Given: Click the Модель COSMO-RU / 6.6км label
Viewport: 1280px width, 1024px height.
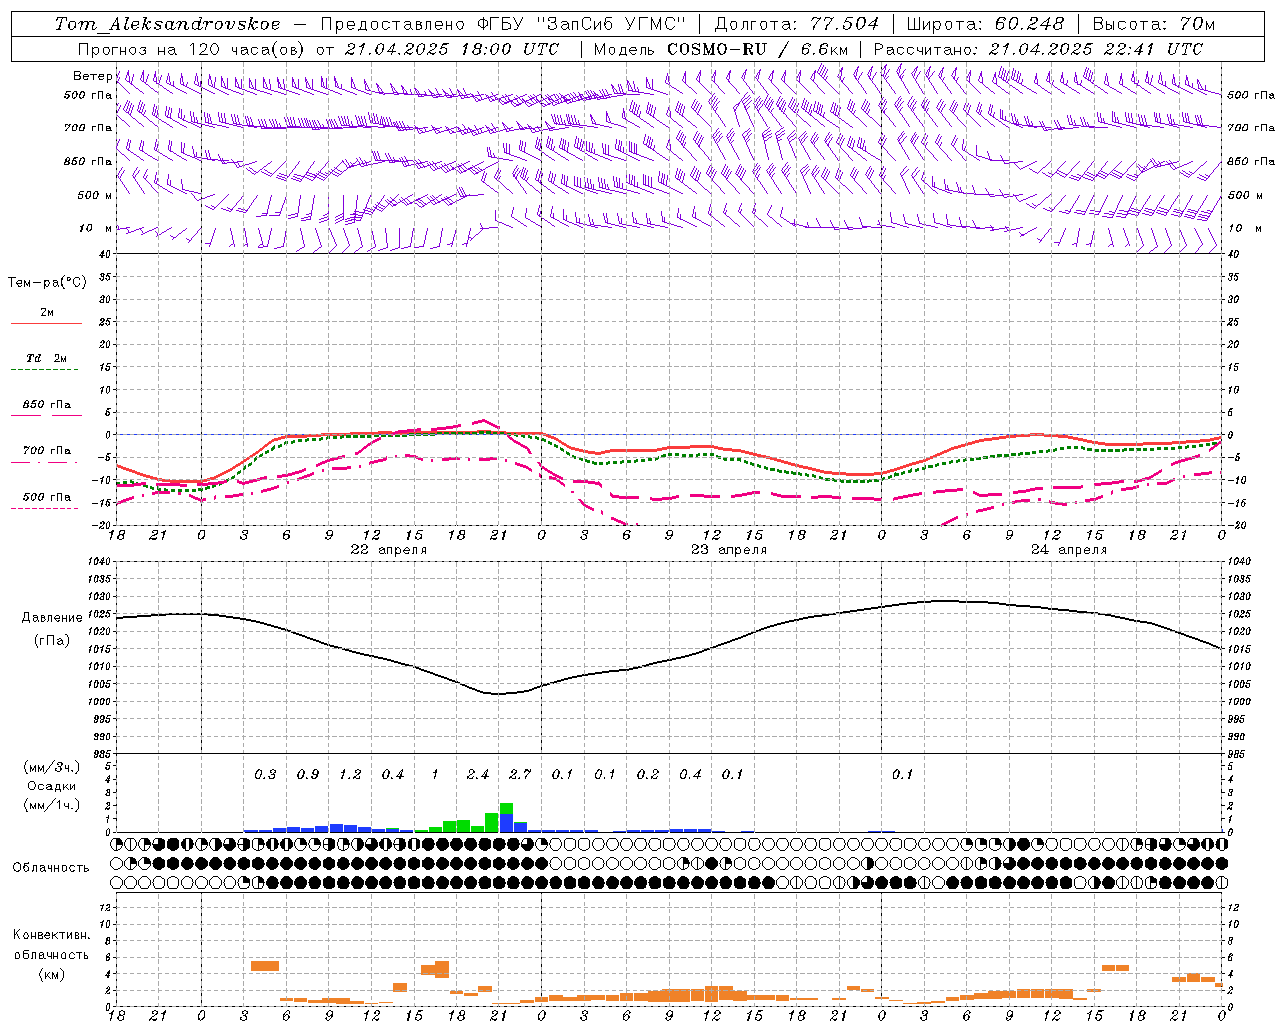Looking at the screenshot, I should (721, 49).
